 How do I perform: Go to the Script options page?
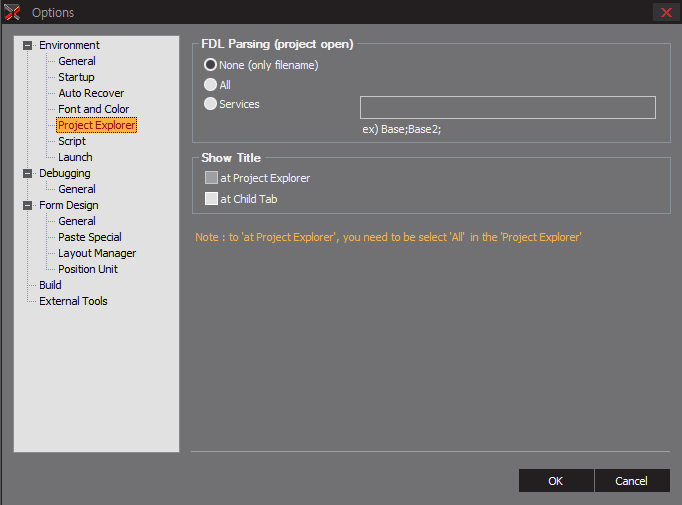(x=72, y=141)
